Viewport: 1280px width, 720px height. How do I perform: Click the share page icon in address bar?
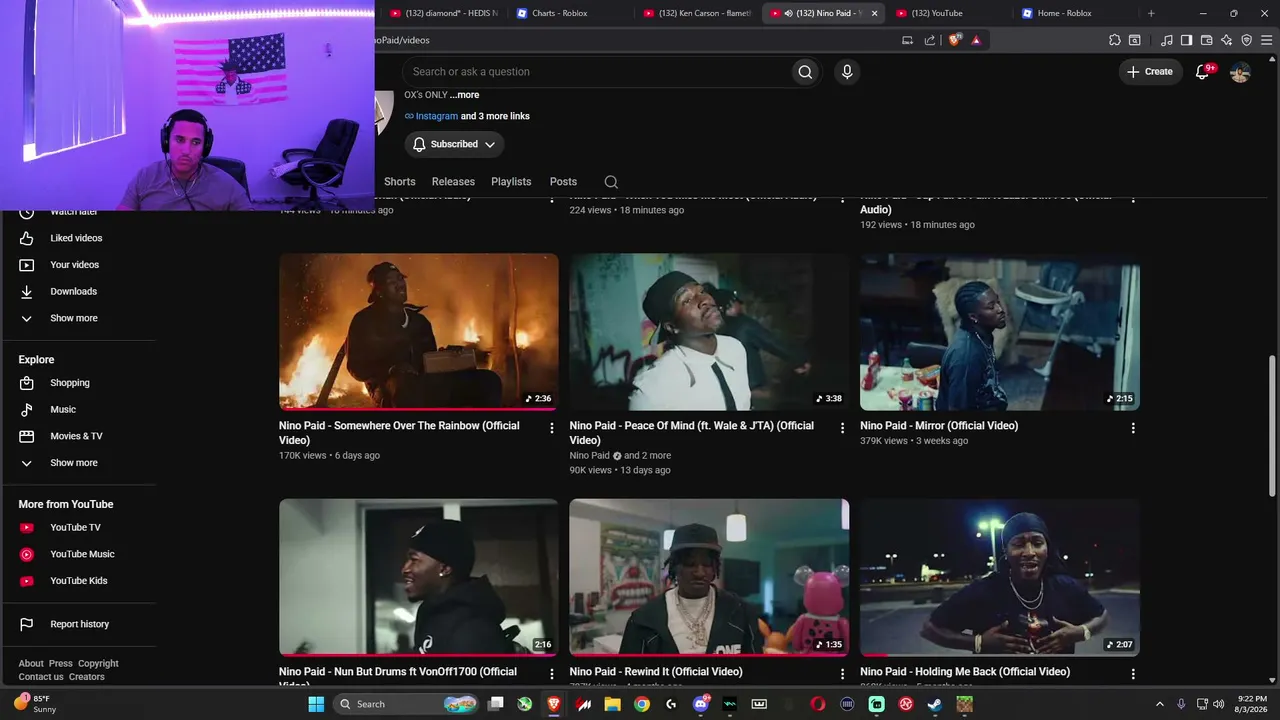(x=930, y=40)
